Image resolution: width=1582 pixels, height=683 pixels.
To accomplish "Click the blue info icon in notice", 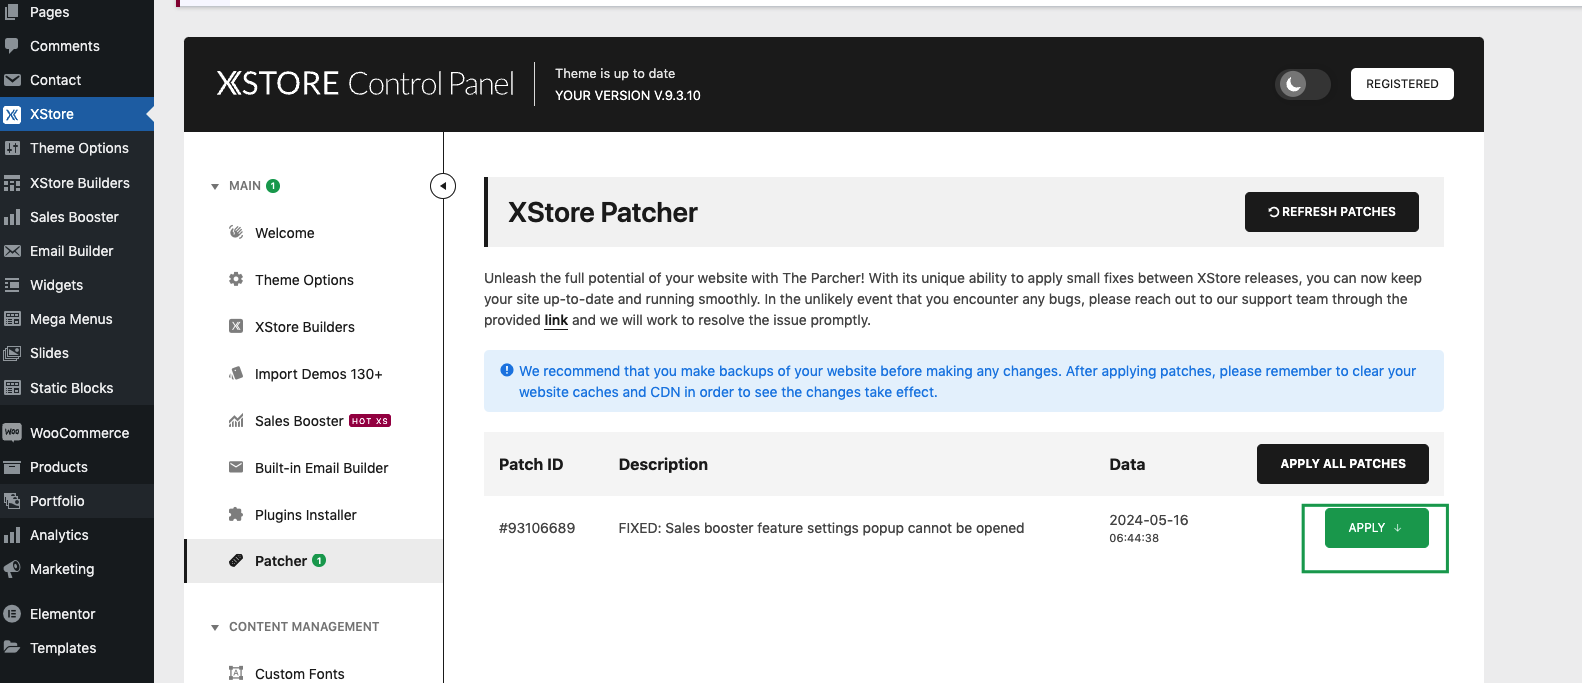I will pos(507,370).
